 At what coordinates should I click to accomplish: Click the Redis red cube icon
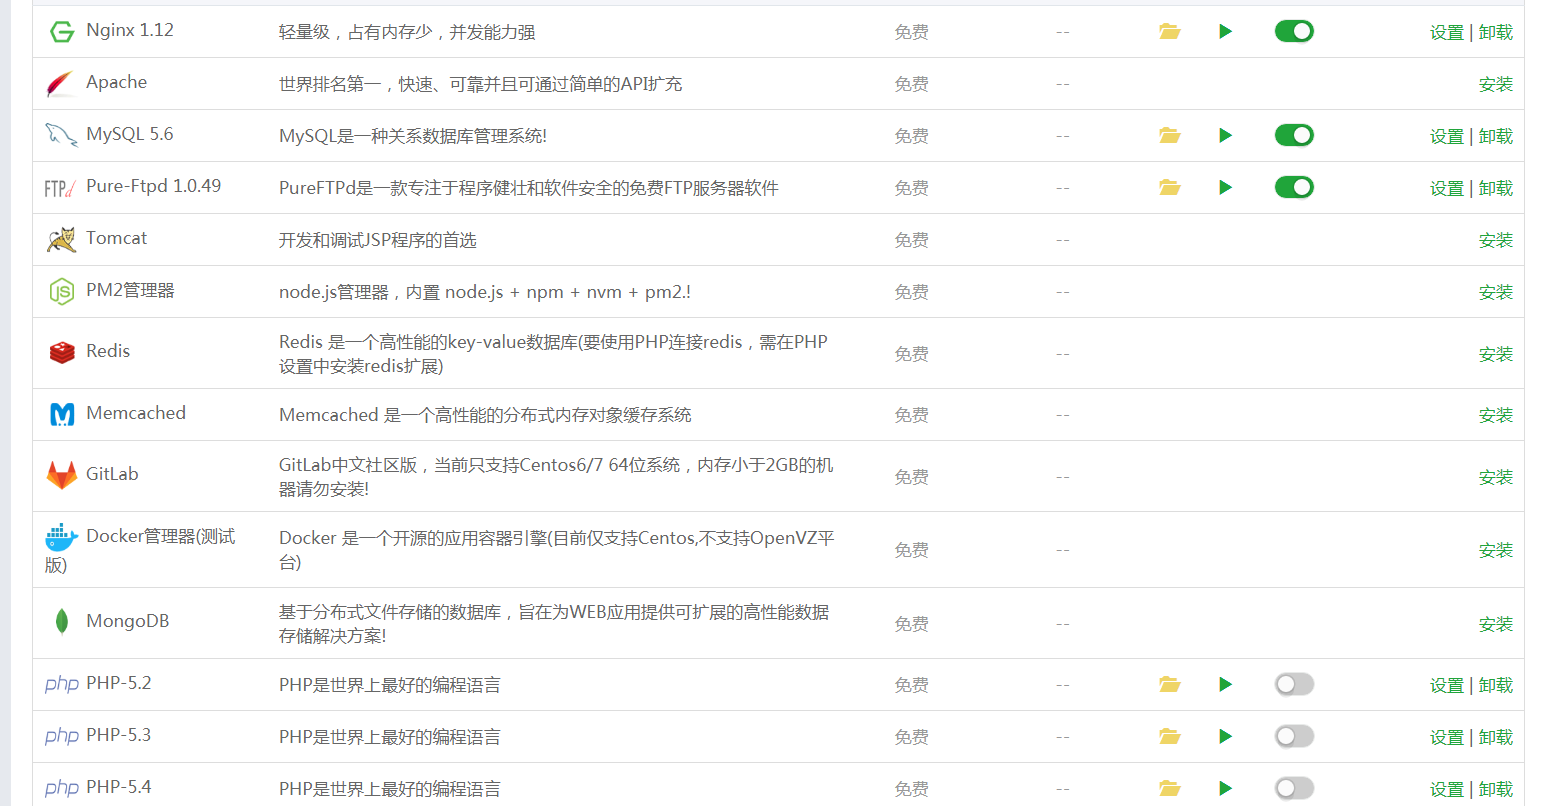tap(62, 352)
